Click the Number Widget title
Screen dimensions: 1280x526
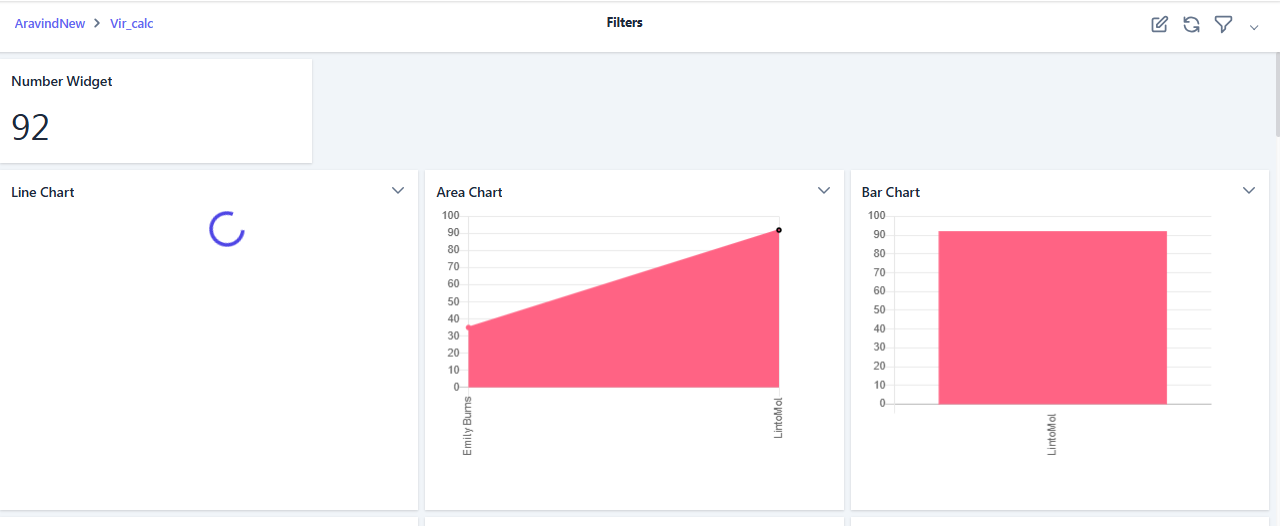pyautogui.click(x=62, y=82)
